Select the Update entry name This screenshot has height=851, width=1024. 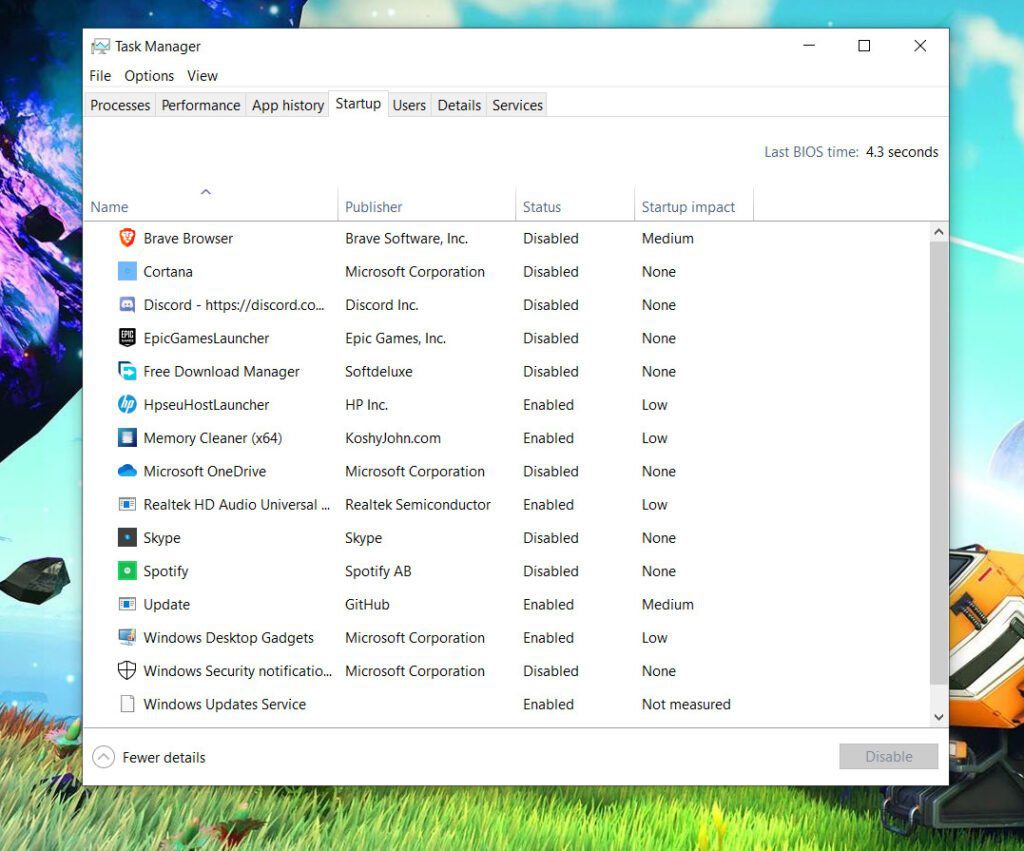[x=167, y=605]
